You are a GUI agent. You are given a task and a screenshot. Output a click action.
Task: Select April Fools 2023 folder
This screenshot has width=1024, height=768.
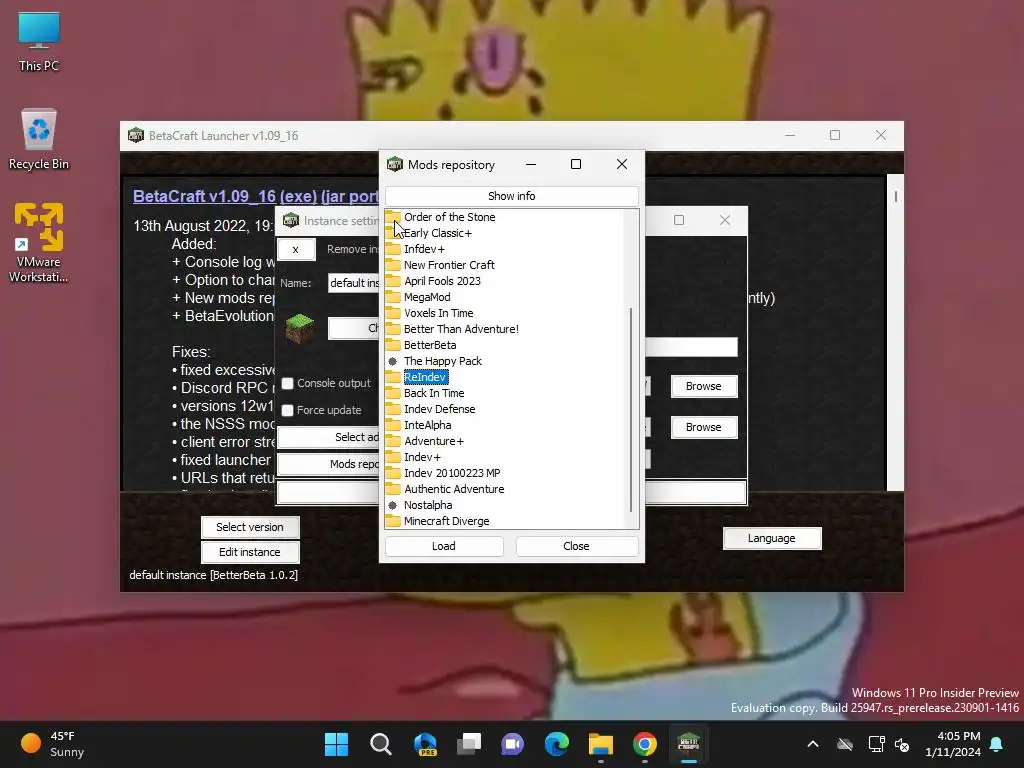coord(442,281)
